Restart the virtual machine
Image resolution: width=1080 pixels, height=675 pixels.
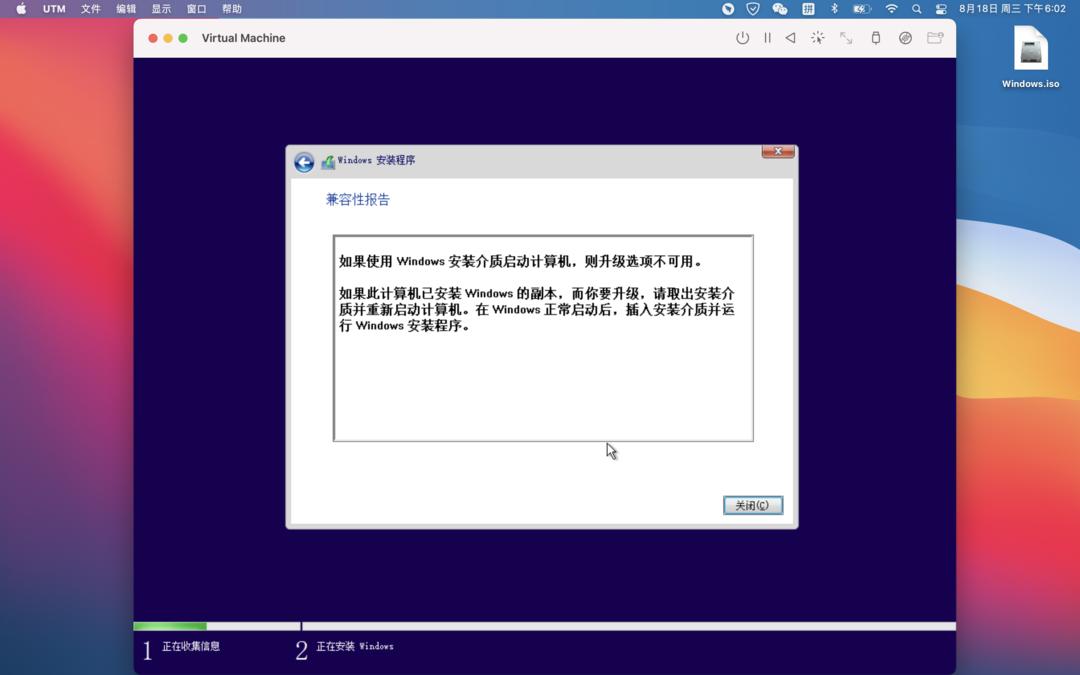coord(790,37)
